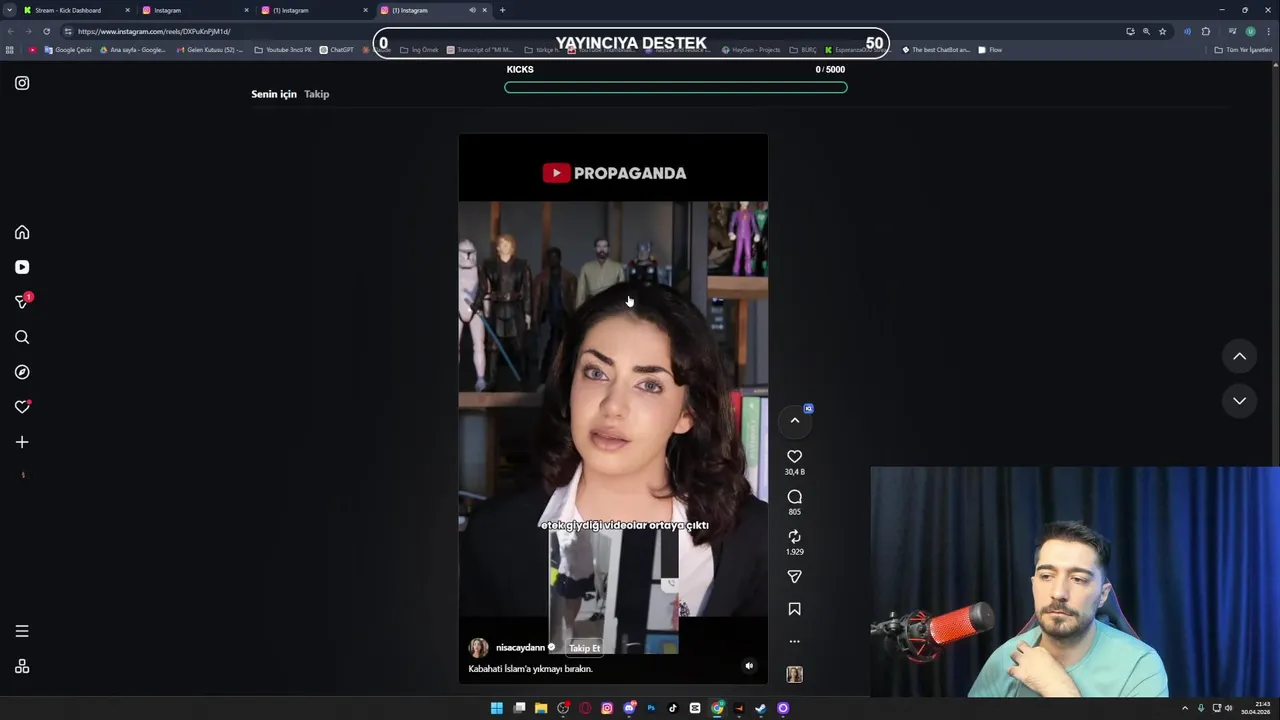Click the back navigation arrow
Screen dimensions: 1280x720
(x=10, y=31)
